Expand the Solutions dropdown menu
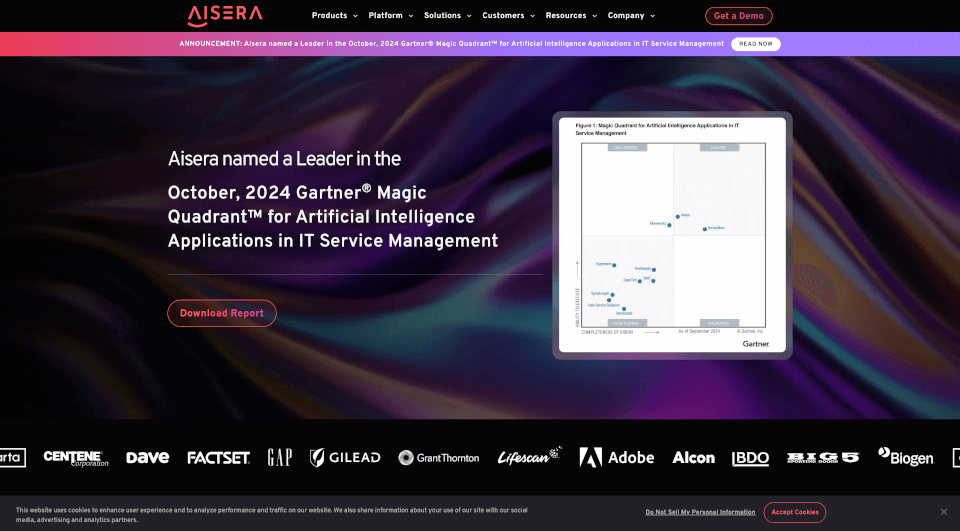 point(447,16)
